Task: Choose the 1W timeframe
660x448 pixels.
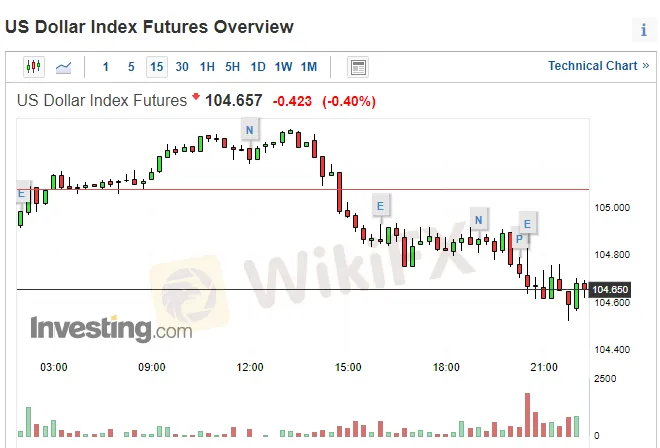Action: pyautogui.click(x=283, y=67)
